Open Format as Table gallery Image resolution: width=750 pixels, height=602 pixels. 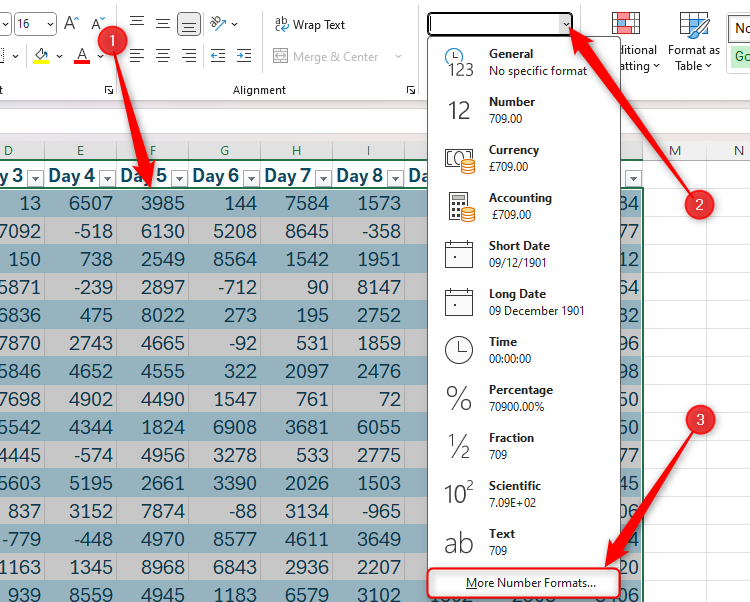pyautogui.click(x=693, y=42)
